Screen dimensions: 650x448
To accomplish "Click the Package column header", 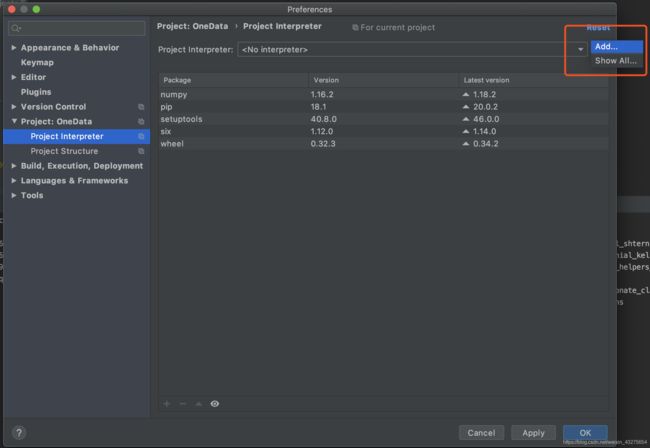I will [234, 80].
